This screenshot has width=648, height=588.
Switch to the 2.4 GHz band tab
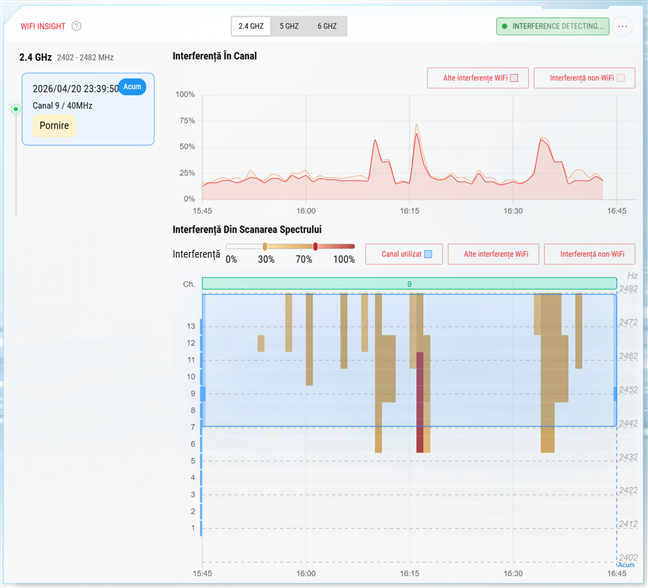coord(251,26)
